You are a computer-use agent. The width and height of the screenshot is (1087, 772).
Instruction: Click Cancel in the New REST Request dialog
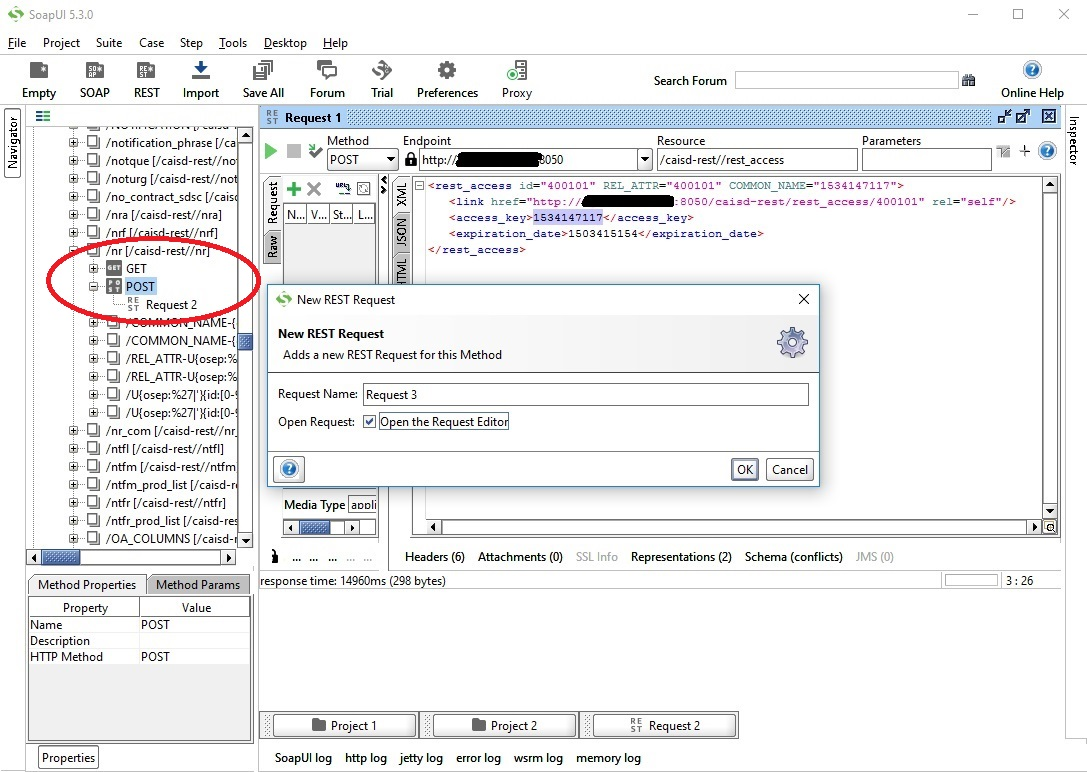click(789, 470)
